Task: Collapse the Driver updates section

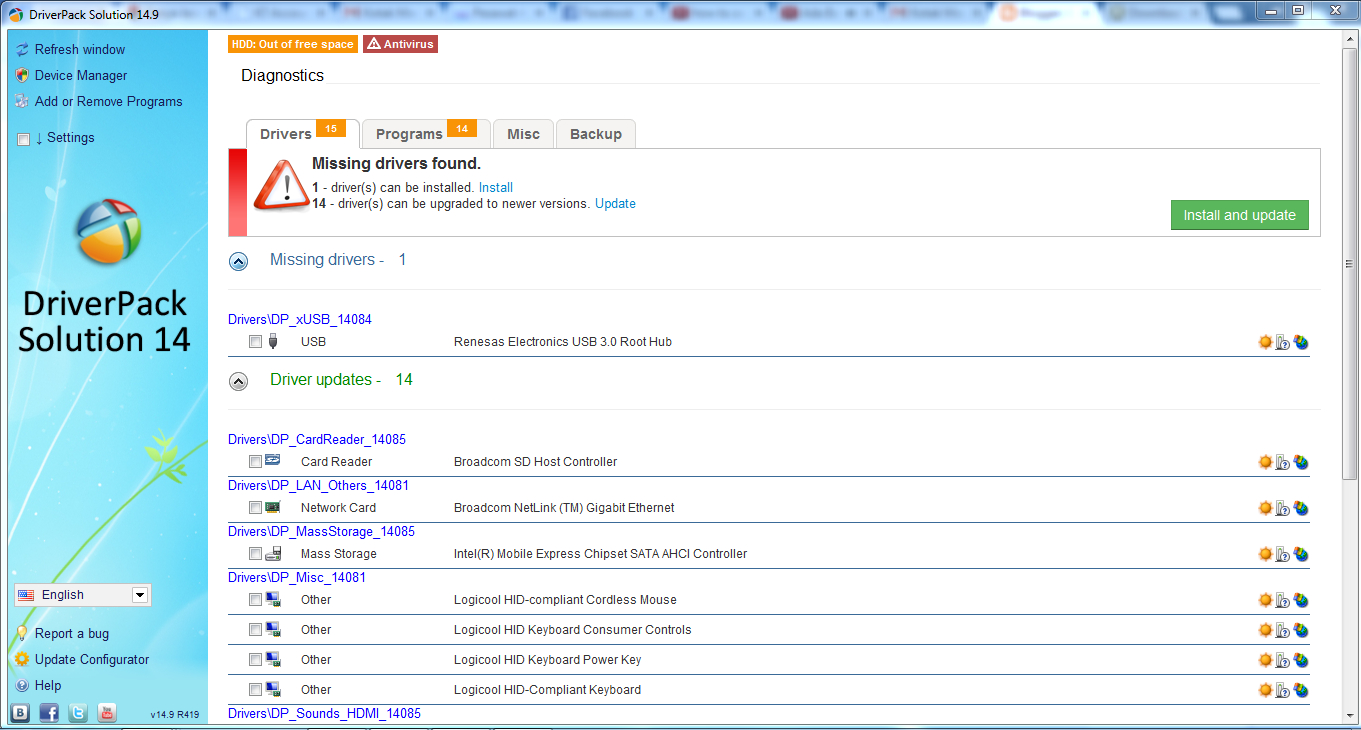Action: [x=239, y=381]
